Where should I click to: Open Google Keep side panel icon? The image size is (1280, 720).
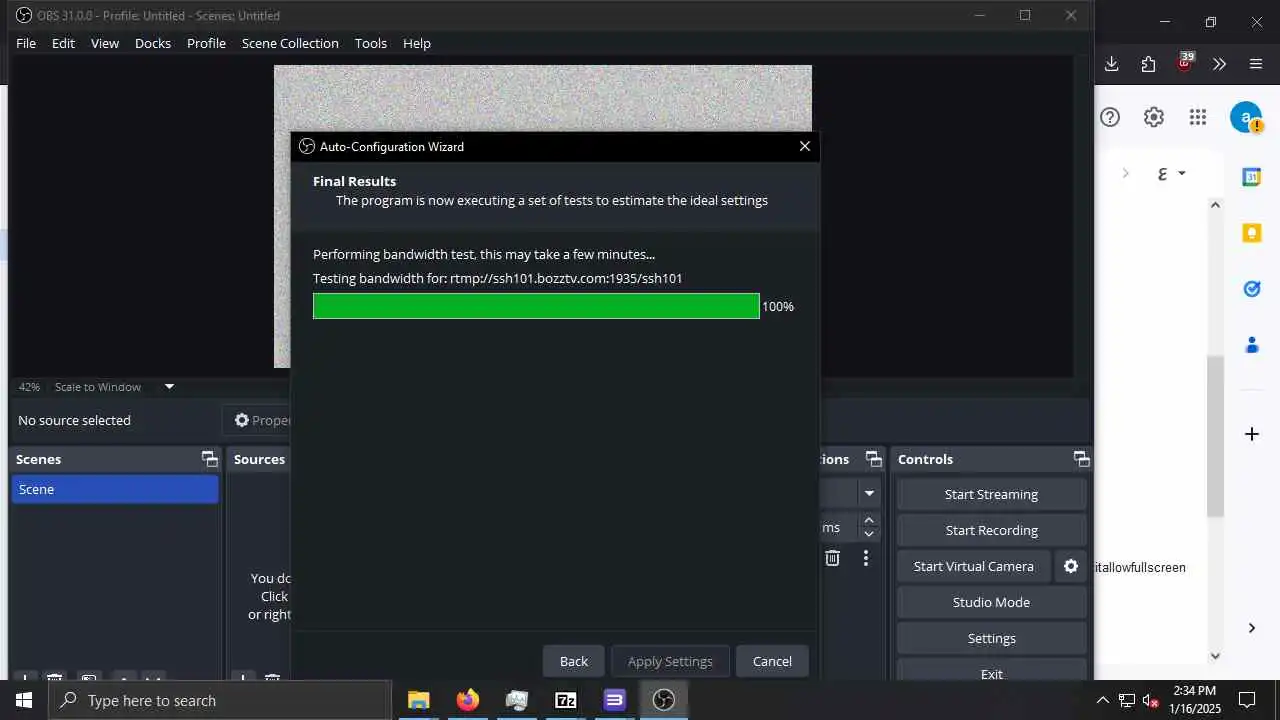[x=1251, y=233]
